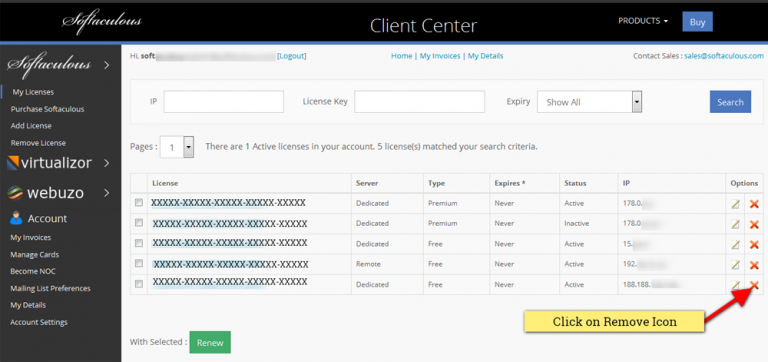
Task: Open the Expiry Show All dropdown
Action: (x=589, y=102)
